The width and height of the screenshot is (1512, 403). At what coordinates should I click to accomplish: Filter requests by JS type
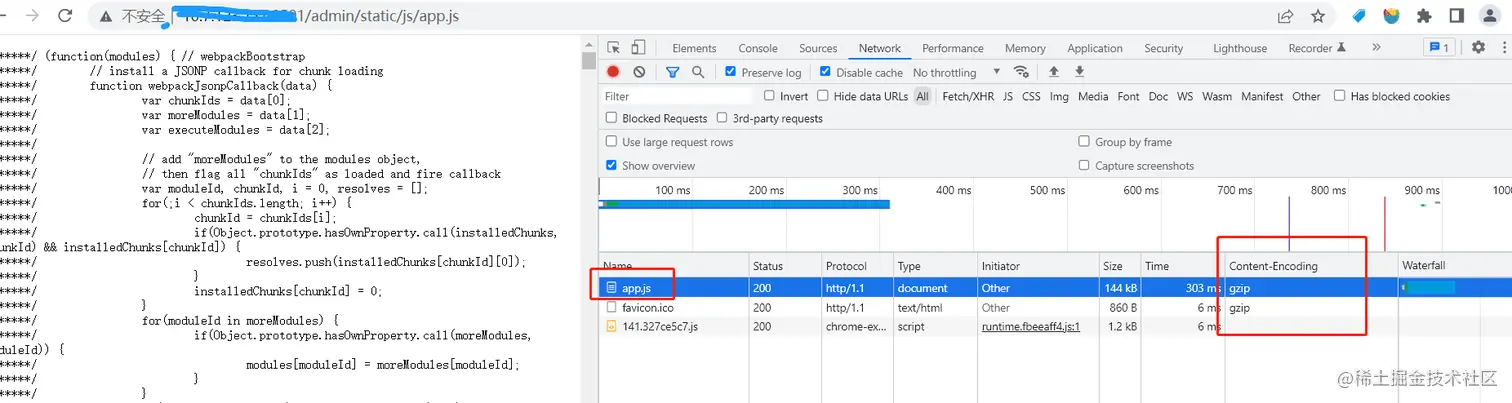coord(1008,96)
